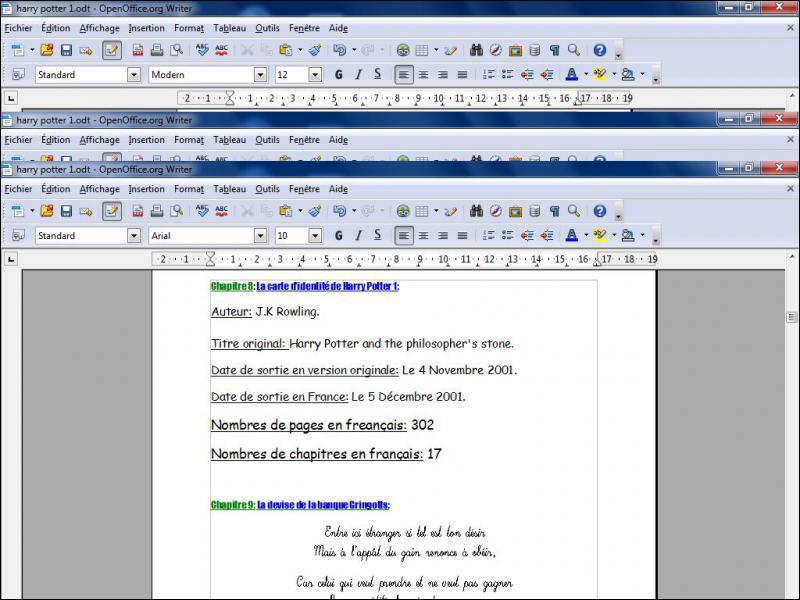Expand the Standard paragraph style dropdown, front window

[x=134, y=236]
